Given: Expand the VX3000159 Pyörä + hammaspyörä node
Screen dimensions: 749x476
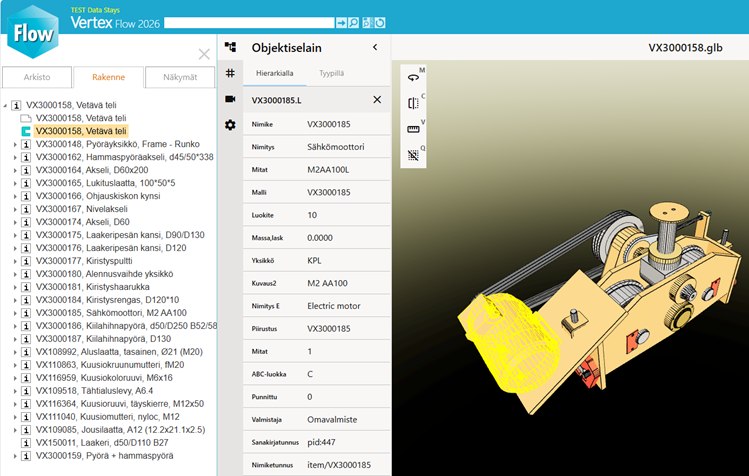Looking at the screenshot, I should tap(15, 456).
